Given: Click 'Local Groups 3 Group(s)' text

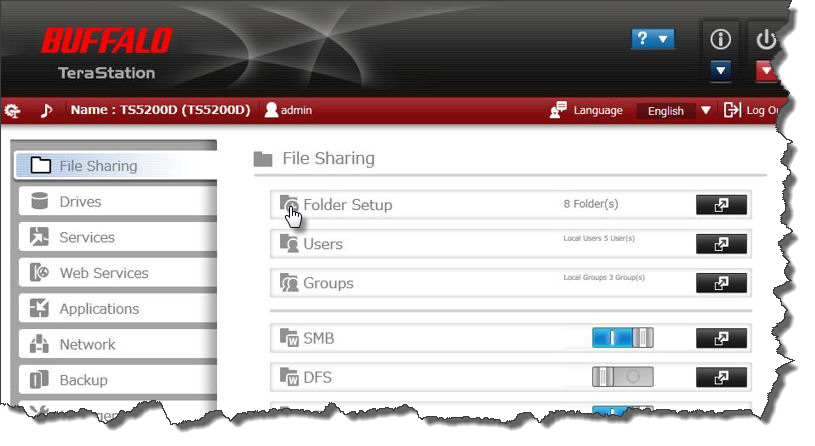Looking at the screenshot, I should [x=604, y=277].
